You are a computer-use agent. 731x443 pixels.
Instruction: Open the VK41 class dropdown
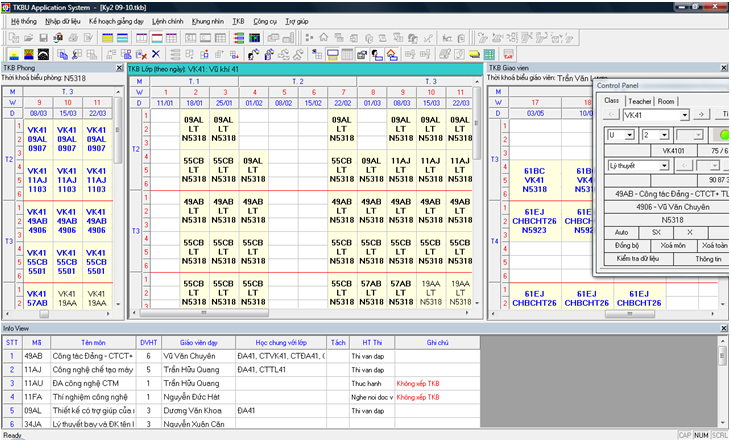pyautogui.click(x=687, y=115)
